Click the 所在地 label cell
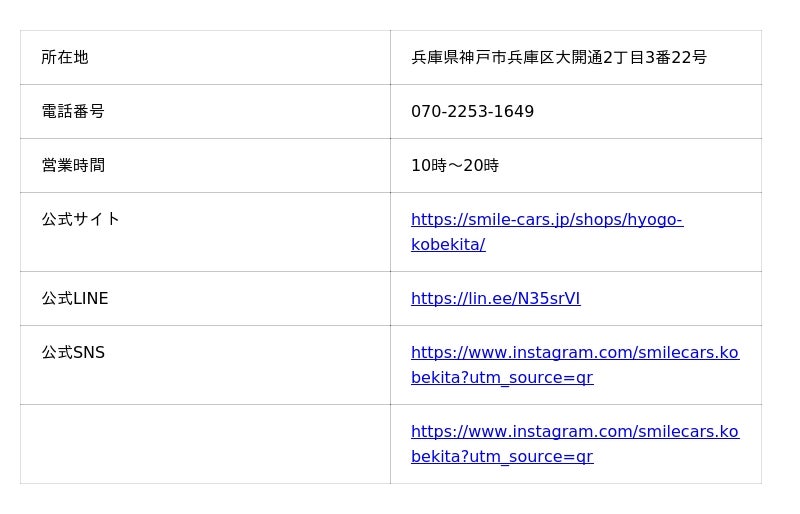 point(205,58)
